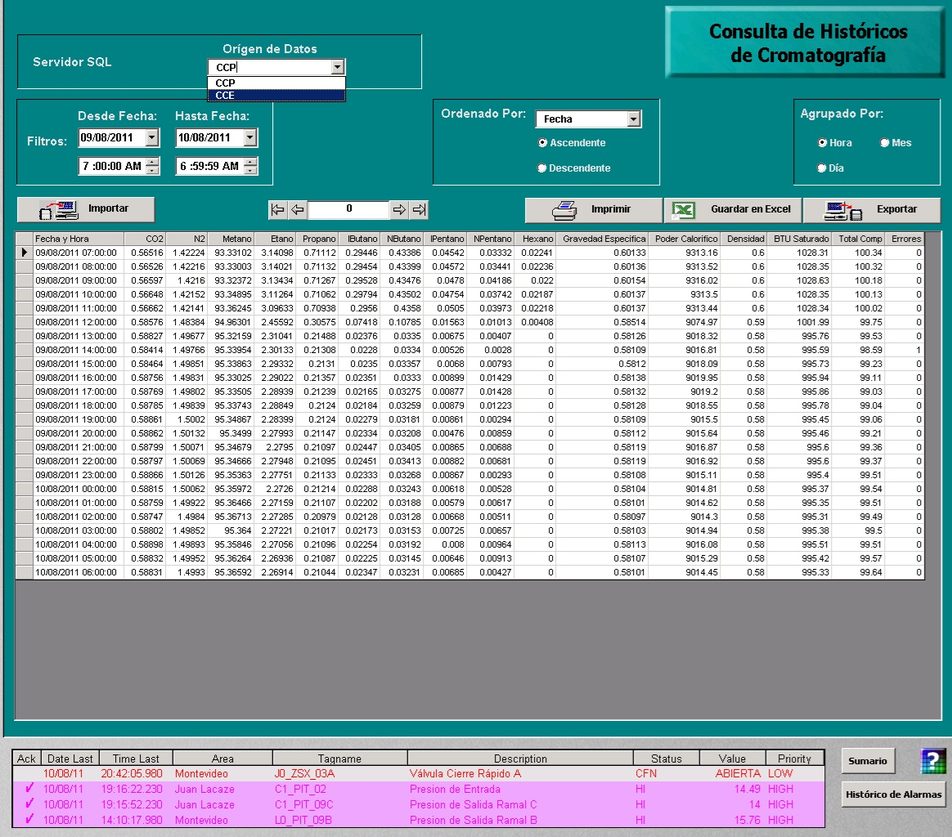Click the Errores column header
Image resolution: width=952 pixels, height=837 pixels.
click(x=905, y=239)
